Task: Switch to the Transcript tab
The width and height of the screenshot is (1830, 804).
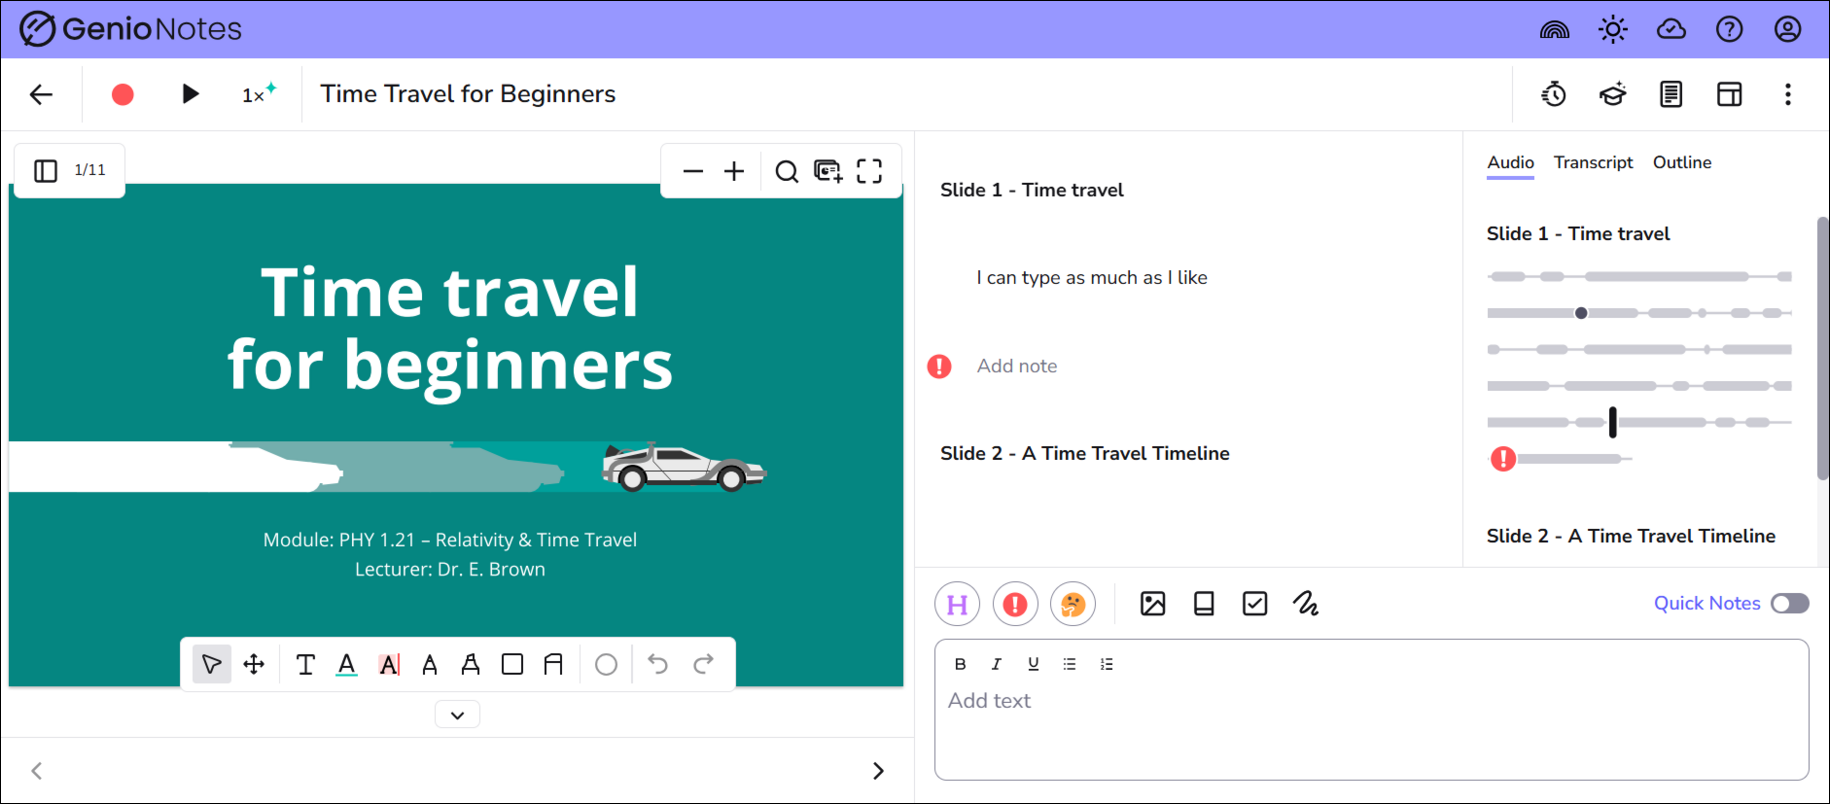Action: tap(1592, 162)
